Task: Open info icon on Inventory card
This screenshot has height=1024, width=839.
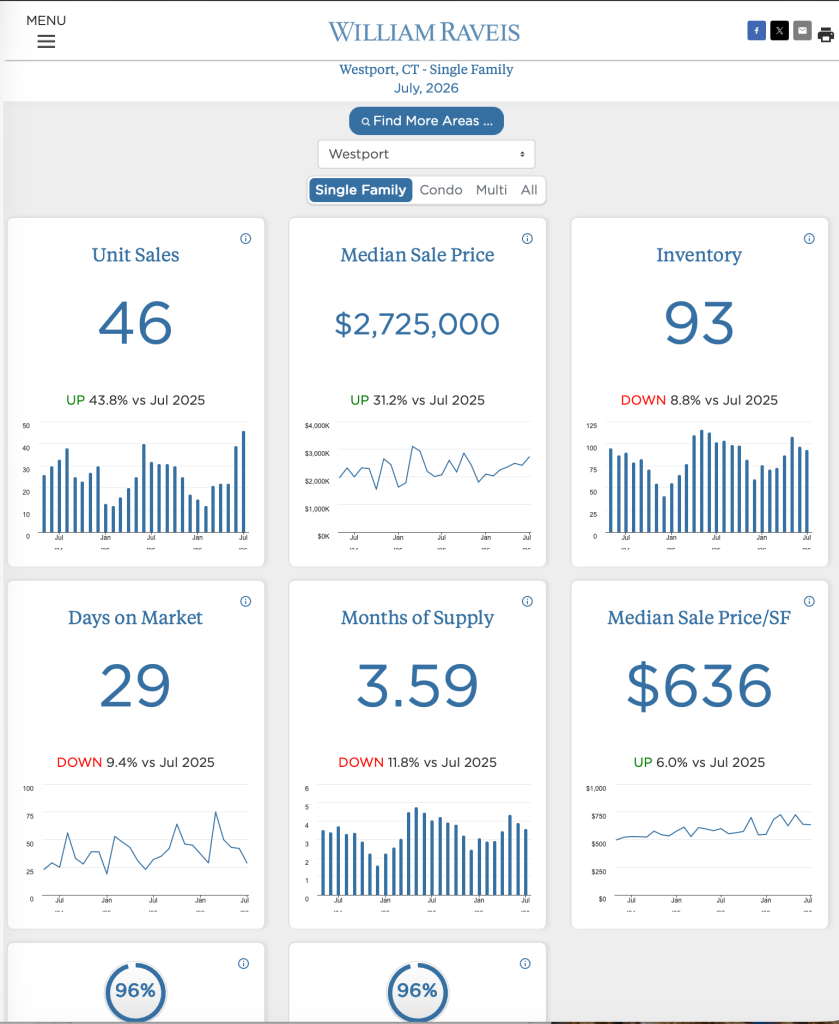Action: tap(809, 238)
